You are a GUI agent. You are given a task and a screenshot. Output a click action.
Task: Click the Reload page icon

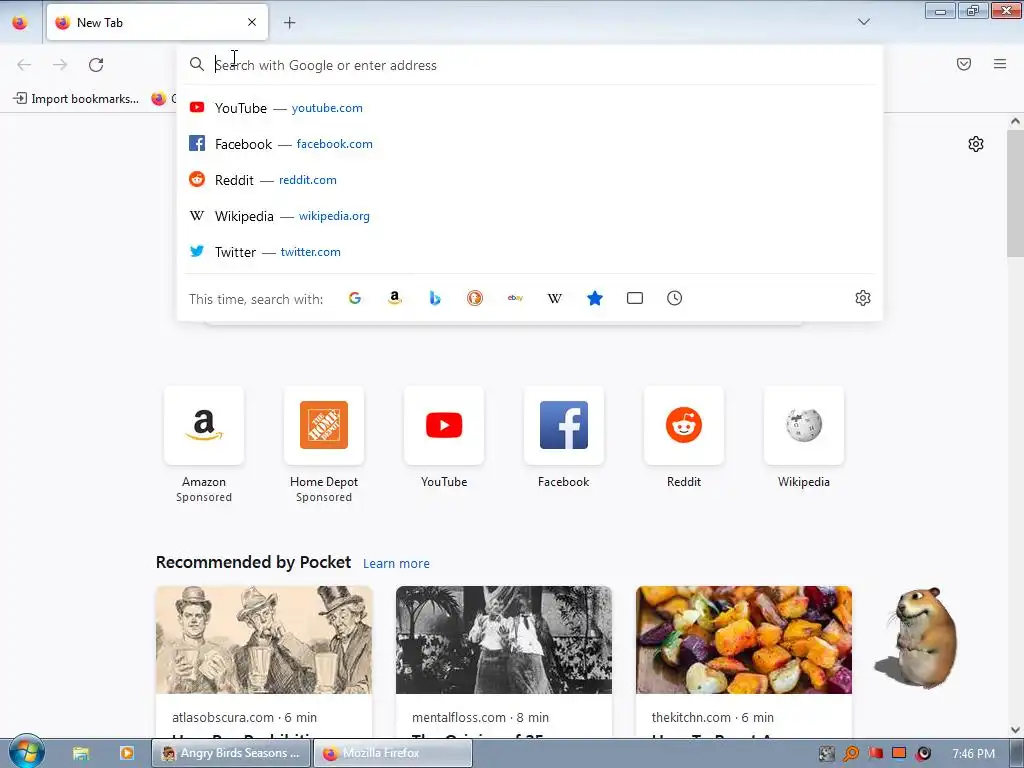point(96,65)
